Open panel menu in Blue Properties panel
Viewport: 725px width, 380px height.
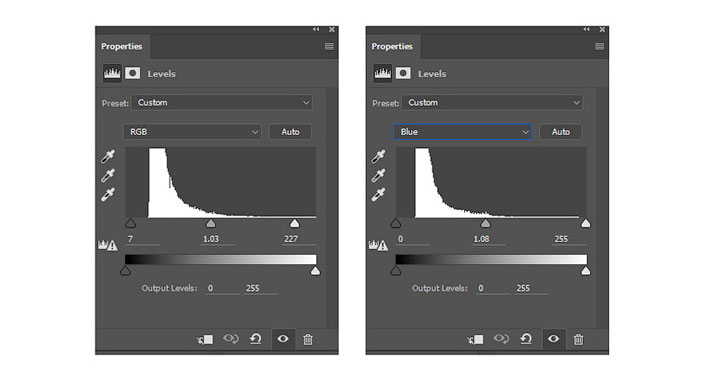tap(600, 46)
